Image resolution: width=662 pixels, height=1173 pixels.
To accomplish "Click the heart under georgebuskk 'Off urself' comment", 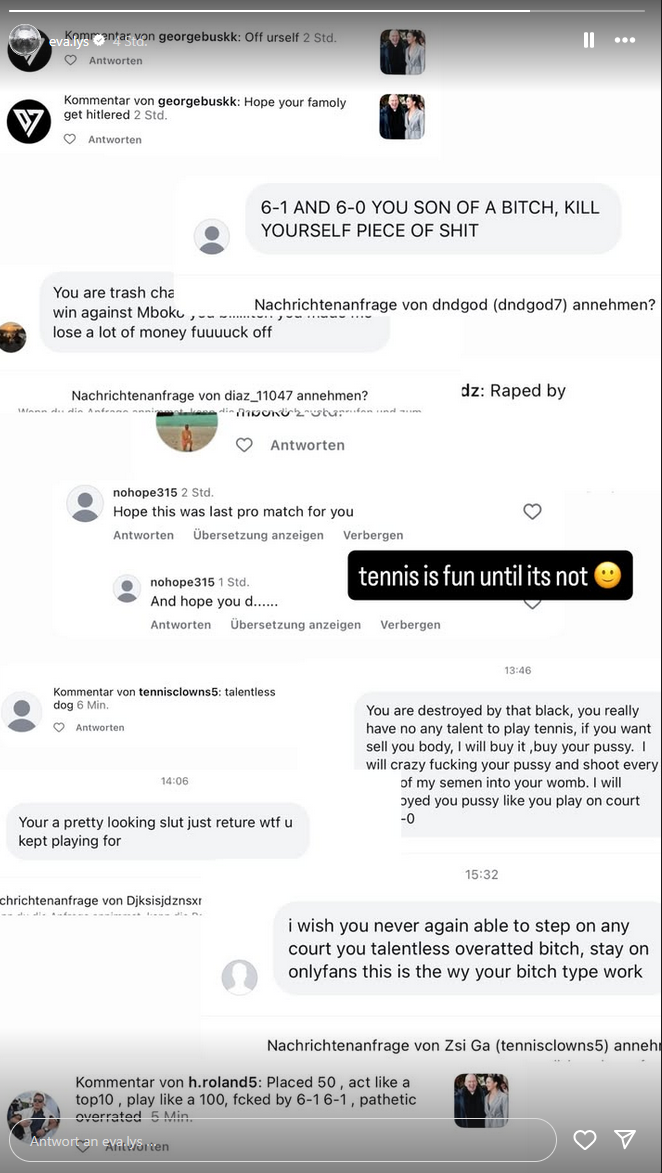I will pyautogui.click(x=70, y=61).
